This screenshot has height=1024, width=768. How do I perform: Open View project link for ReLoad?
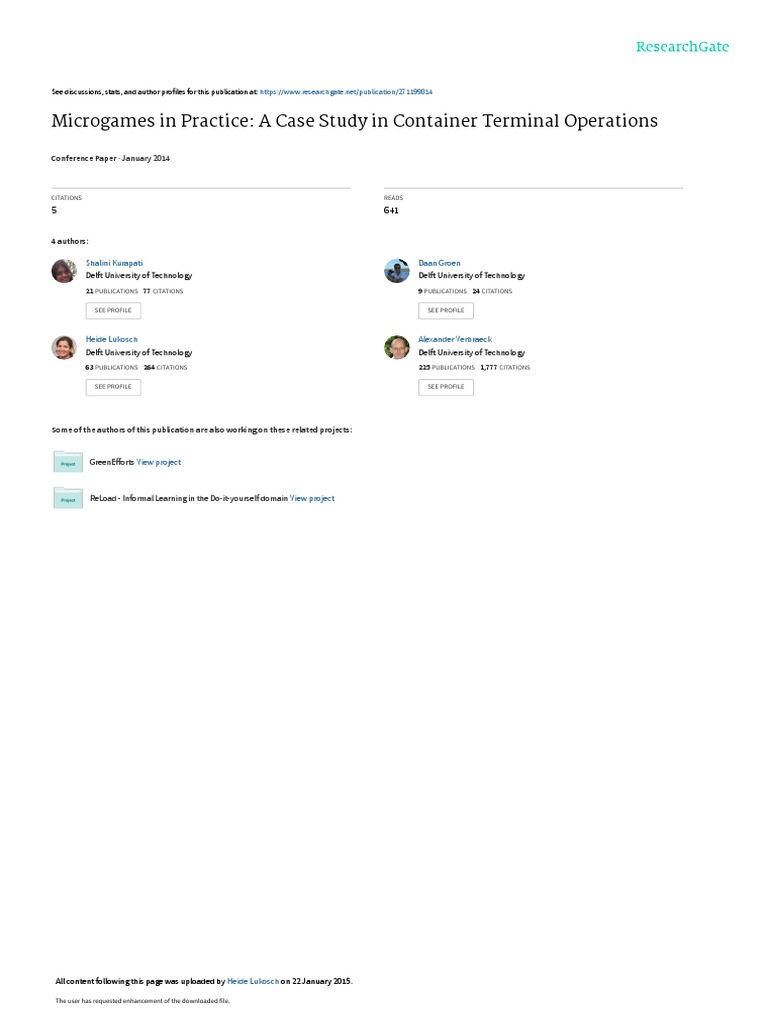[x=312, y=498]
